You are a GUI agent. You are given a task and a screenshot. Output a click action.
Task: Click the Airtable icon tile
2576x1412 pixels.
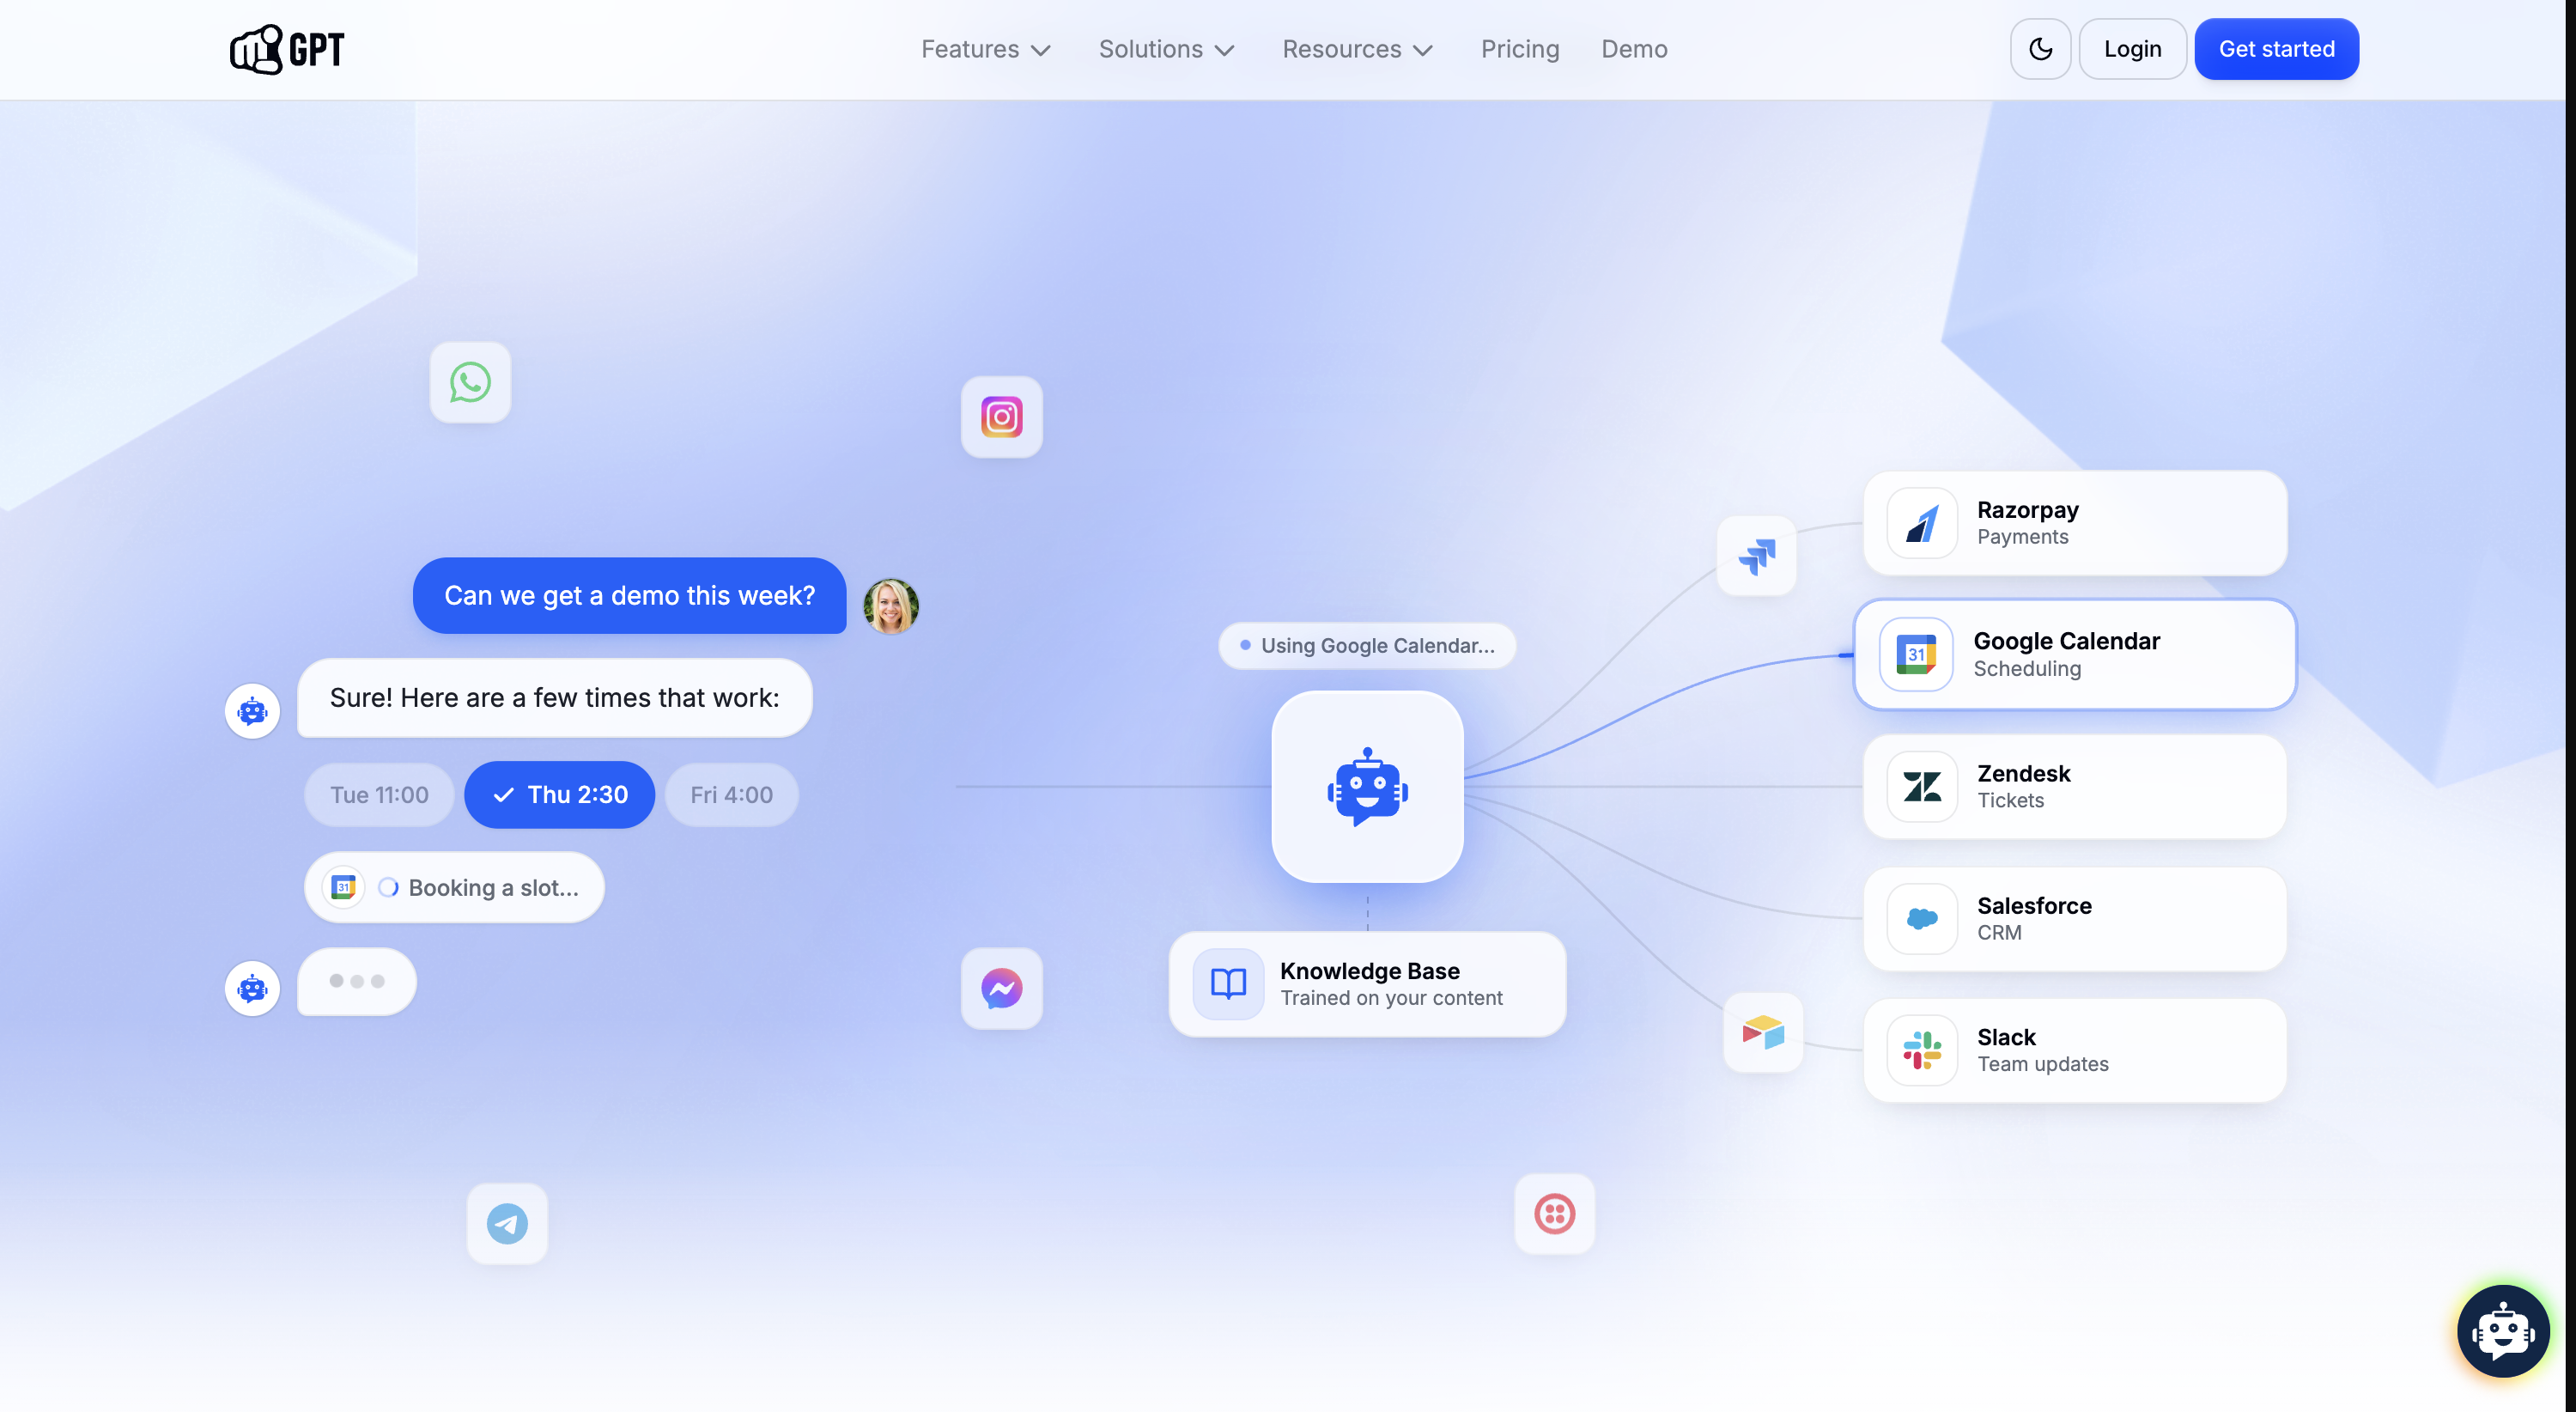tap(1763, 1032)
